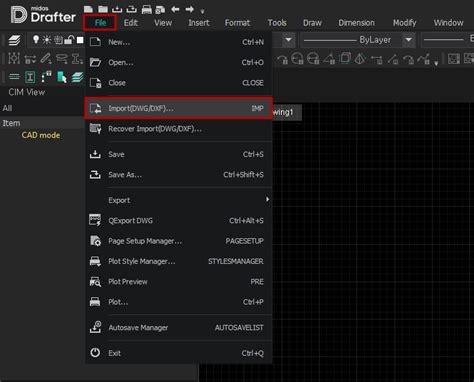Click the Item column header
This screenshot has width=474, height=382.
click(x=11, y=123)
